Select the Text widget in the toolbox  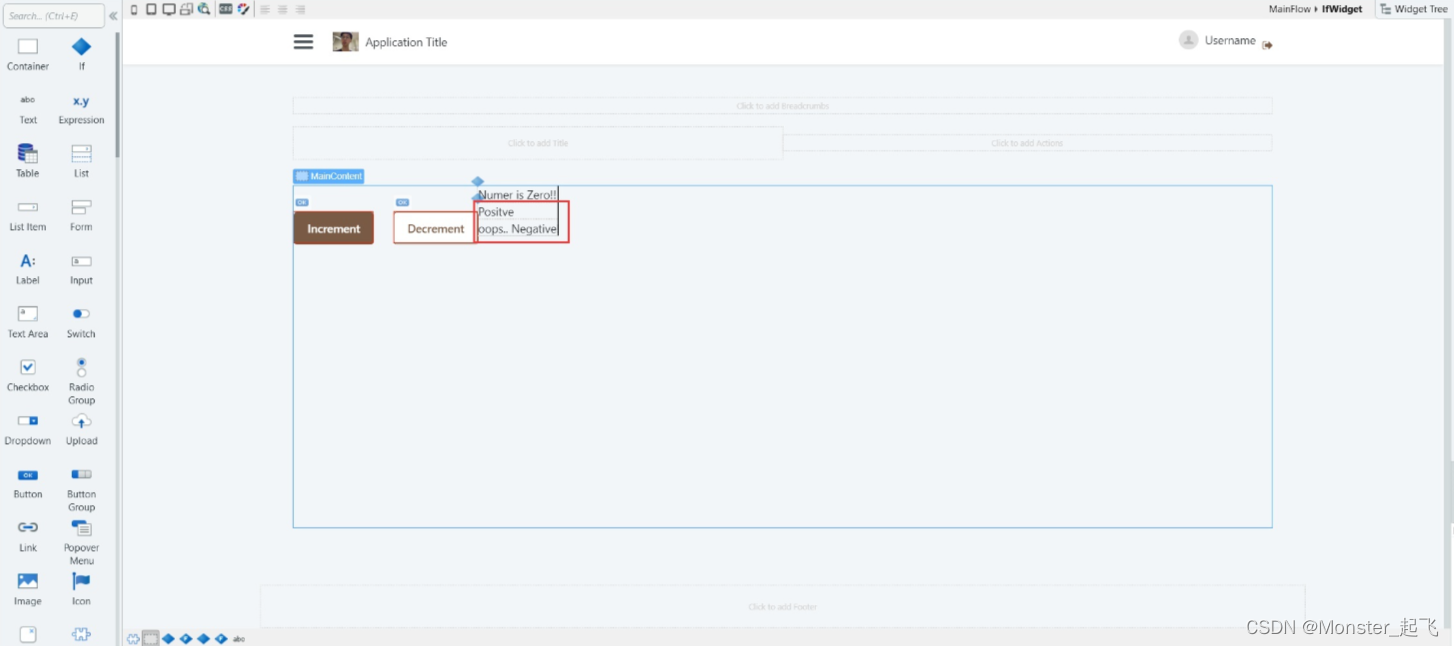(x=28, y=108)
